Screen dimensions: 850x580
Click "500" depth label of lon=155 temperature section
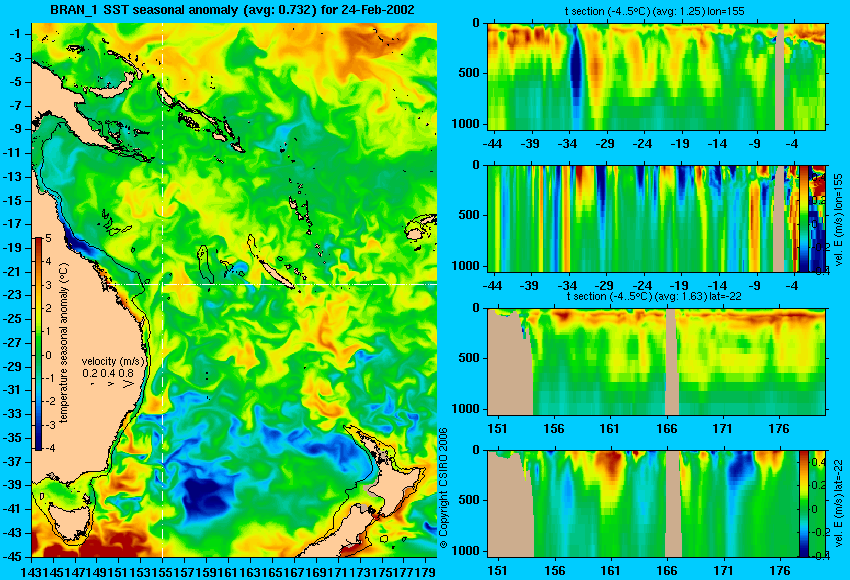coord(469,73)
